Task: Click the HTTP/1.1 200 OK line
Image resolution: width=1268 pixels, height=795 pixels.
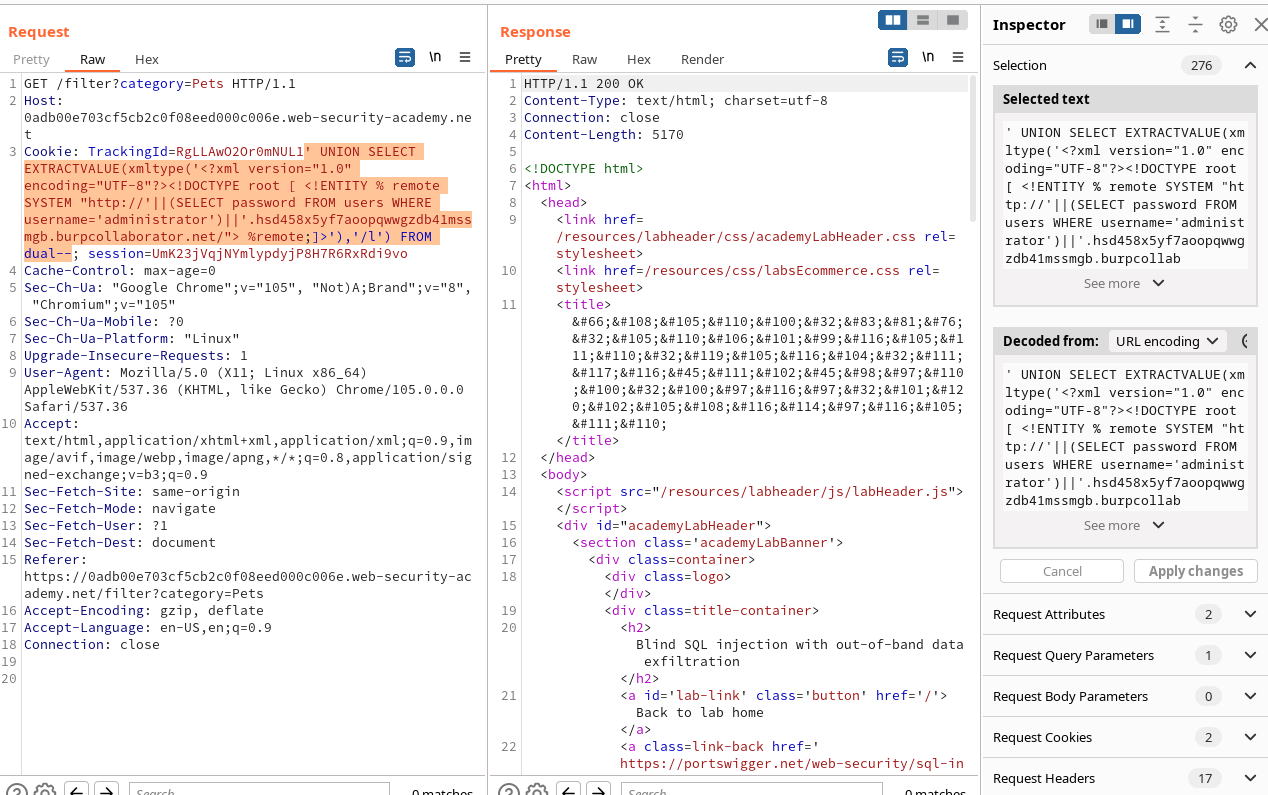Action: pos(584,84)
